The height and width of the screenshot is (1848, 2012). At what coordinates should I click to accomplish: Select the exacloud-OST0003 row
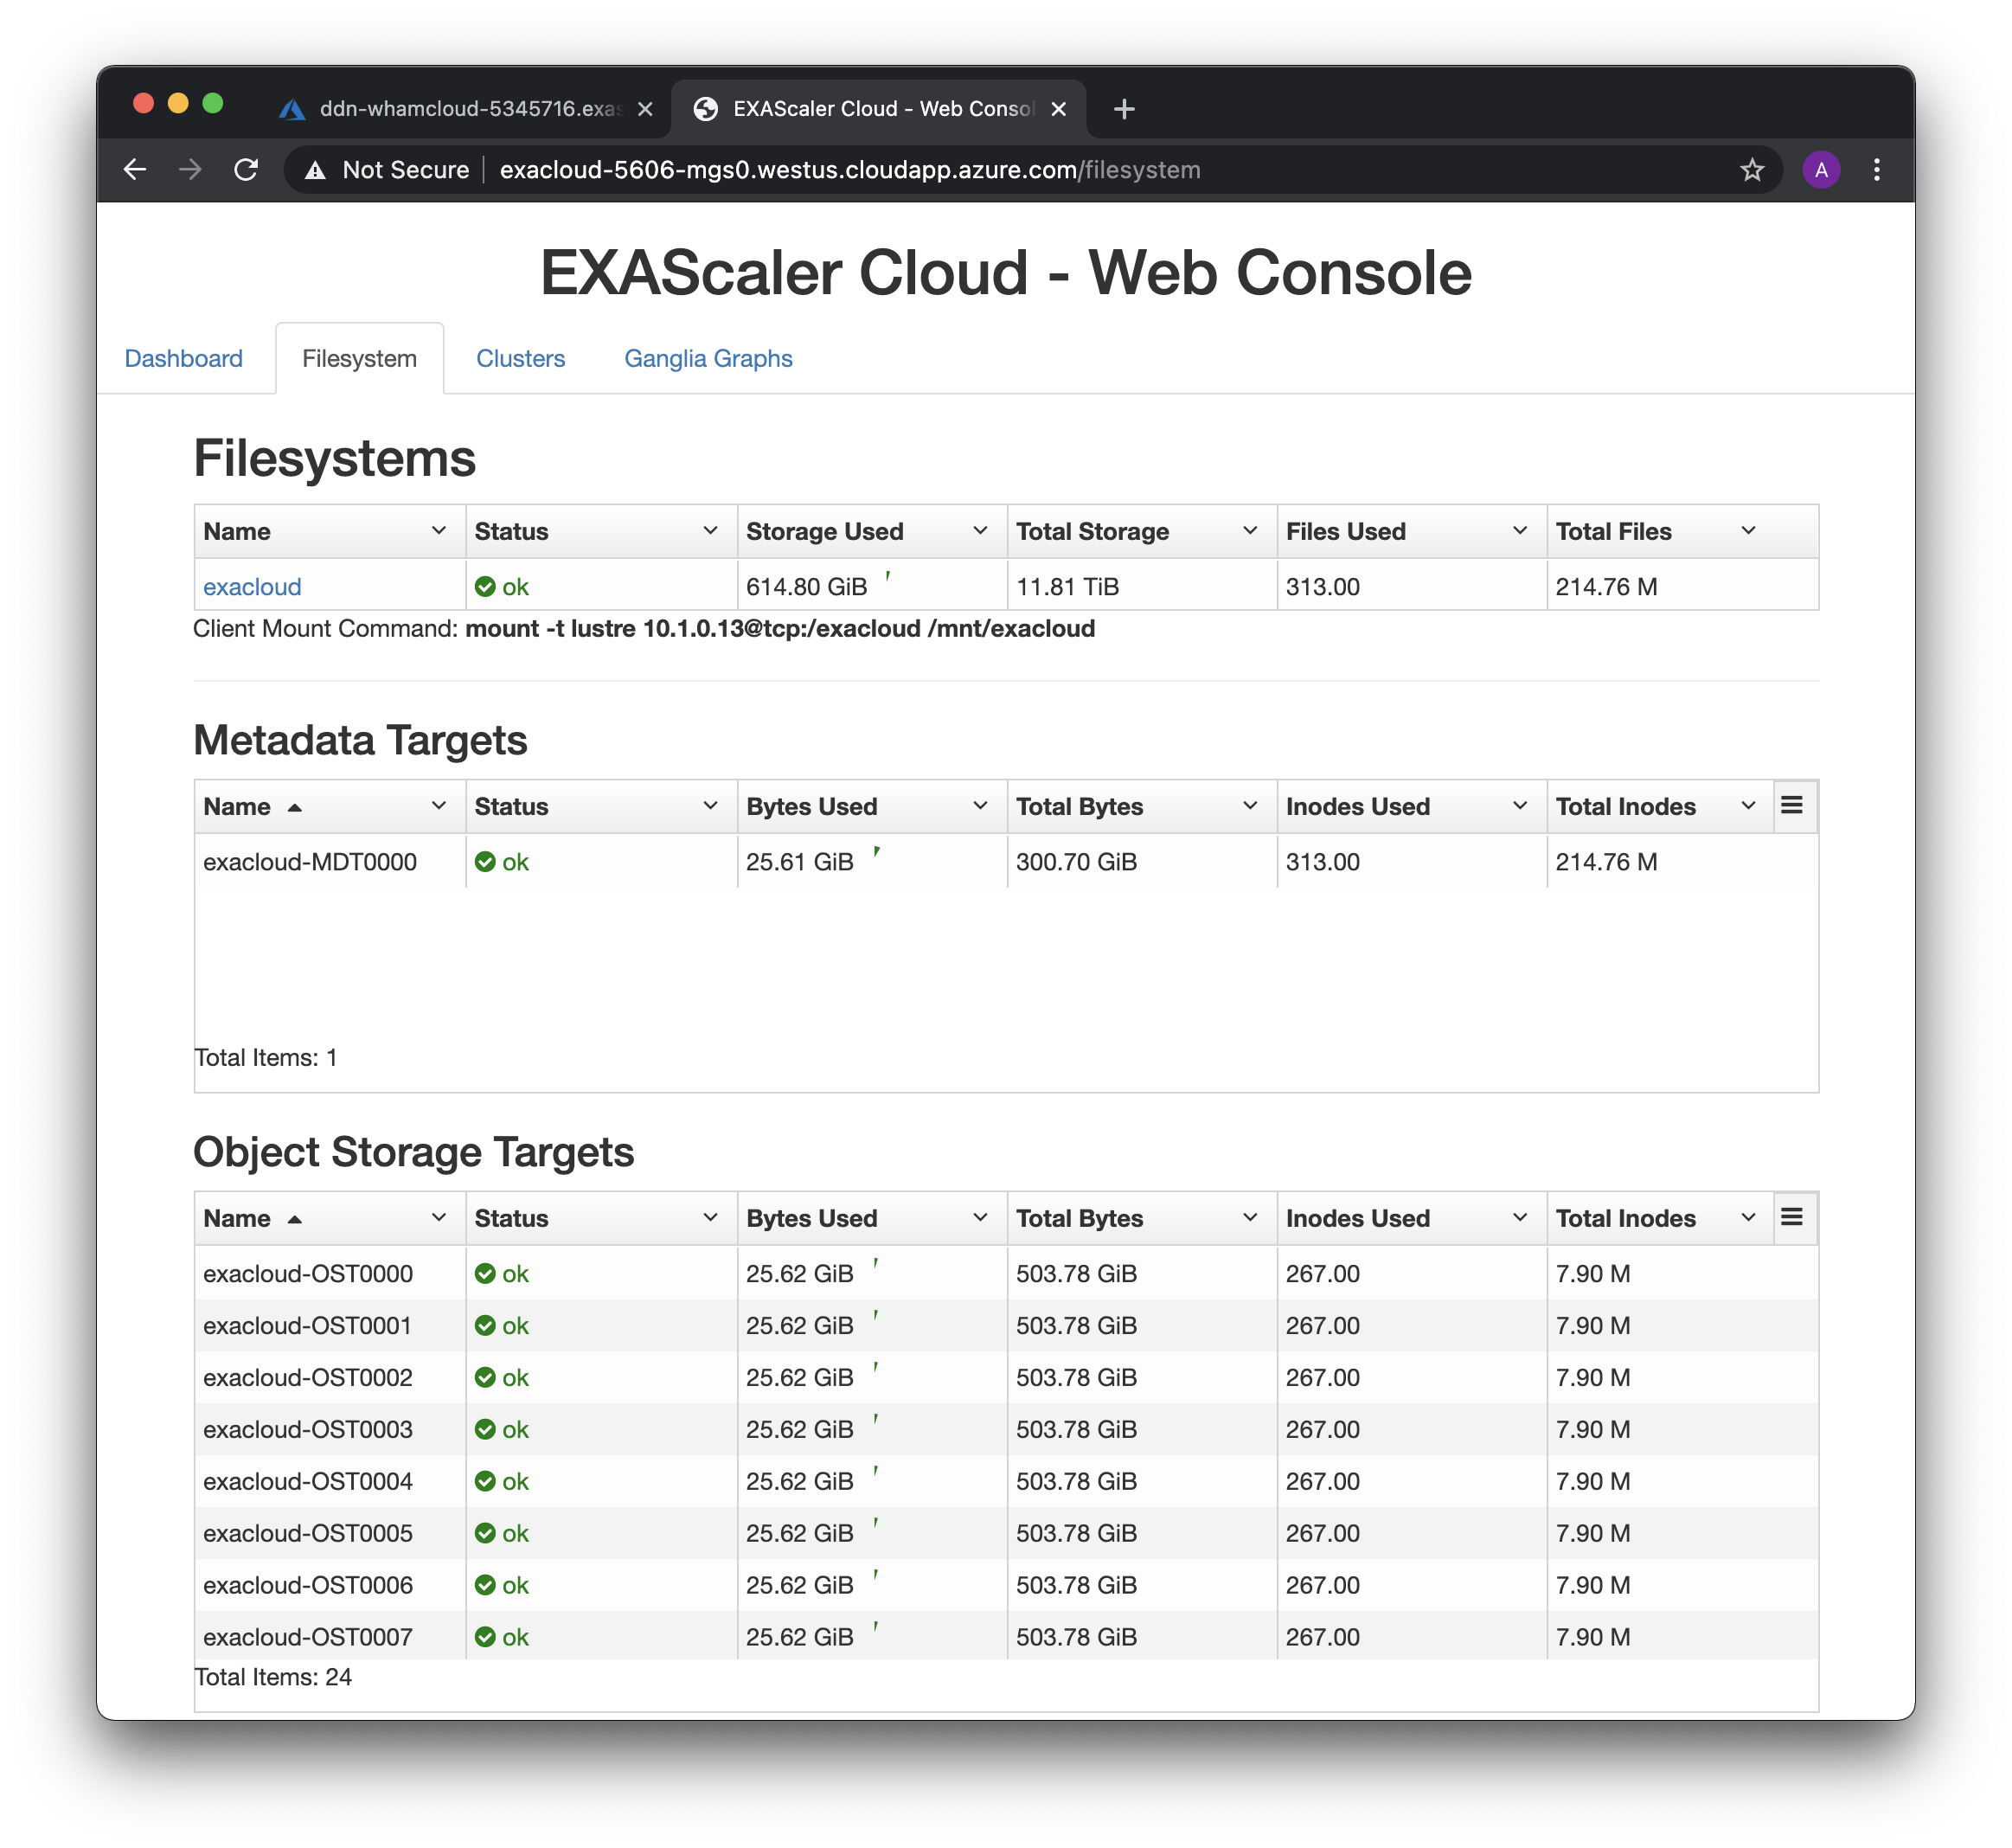308,1429
